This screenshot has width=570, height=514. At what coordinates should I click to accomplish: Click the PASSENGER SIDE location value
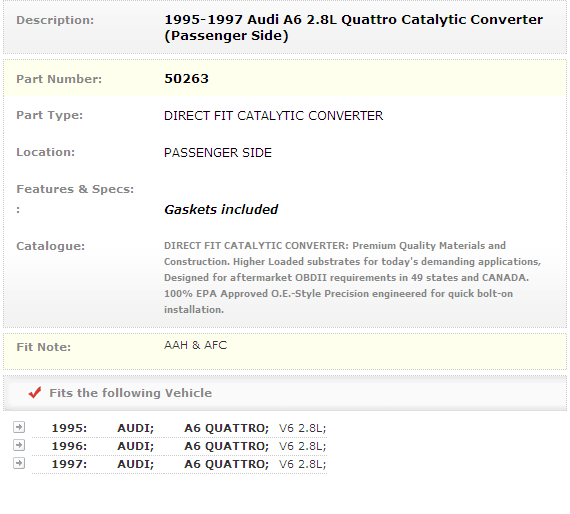pyautogui.click(x=218, y=153)
